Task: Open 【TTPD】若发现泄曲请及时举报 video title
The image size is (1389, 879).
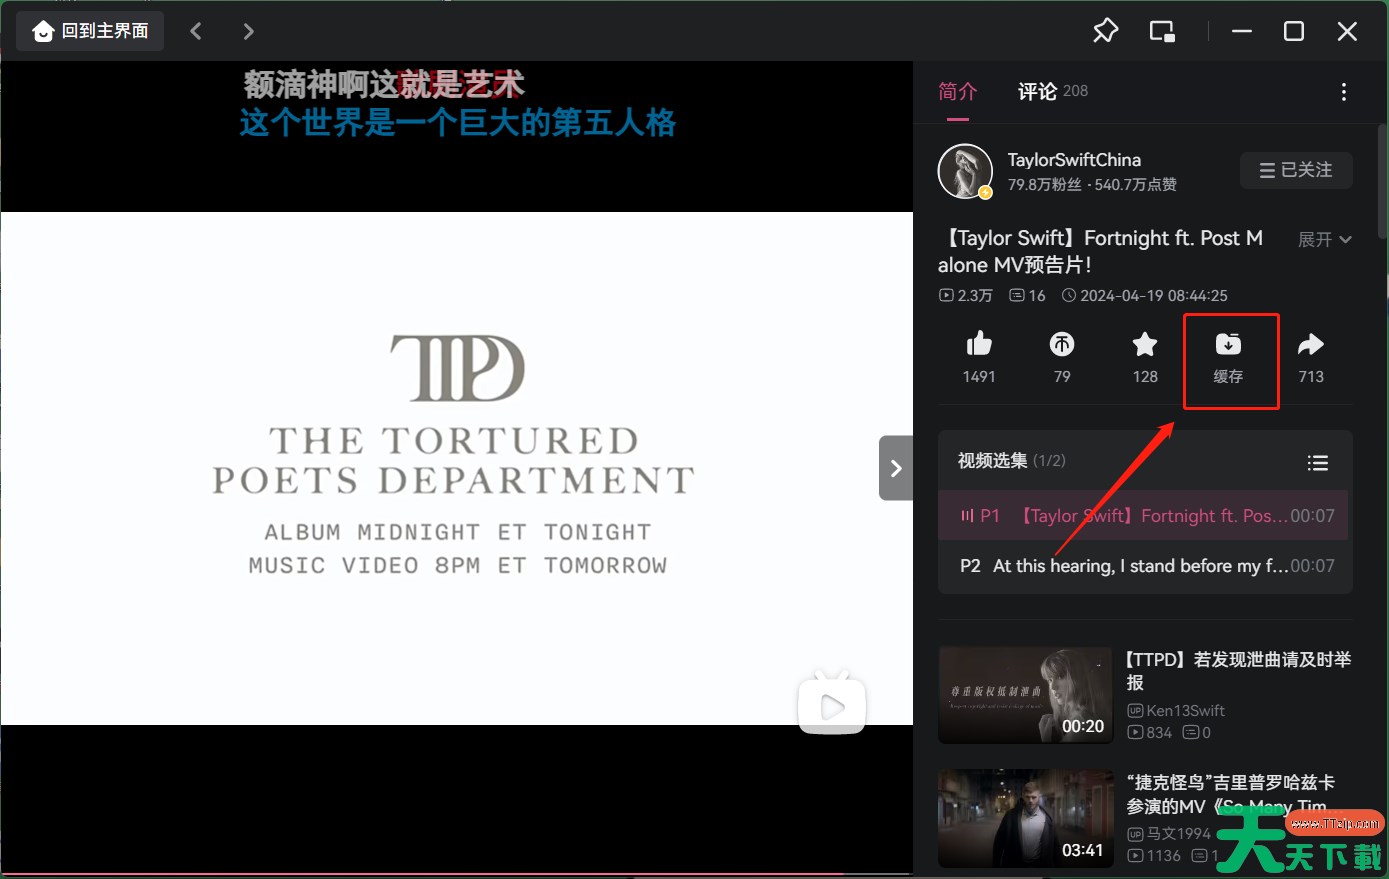Action: 1239,671
